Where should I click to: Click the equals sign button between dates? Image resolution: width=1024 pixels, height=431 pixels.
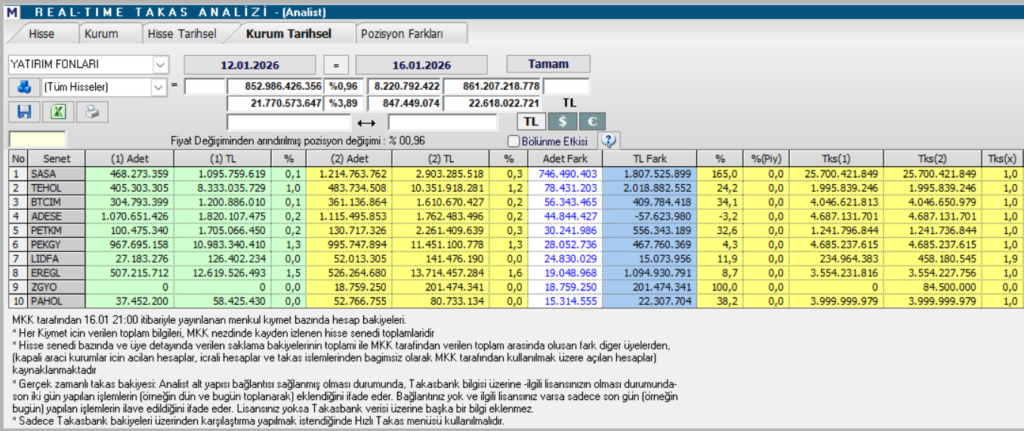pos(335,64)
